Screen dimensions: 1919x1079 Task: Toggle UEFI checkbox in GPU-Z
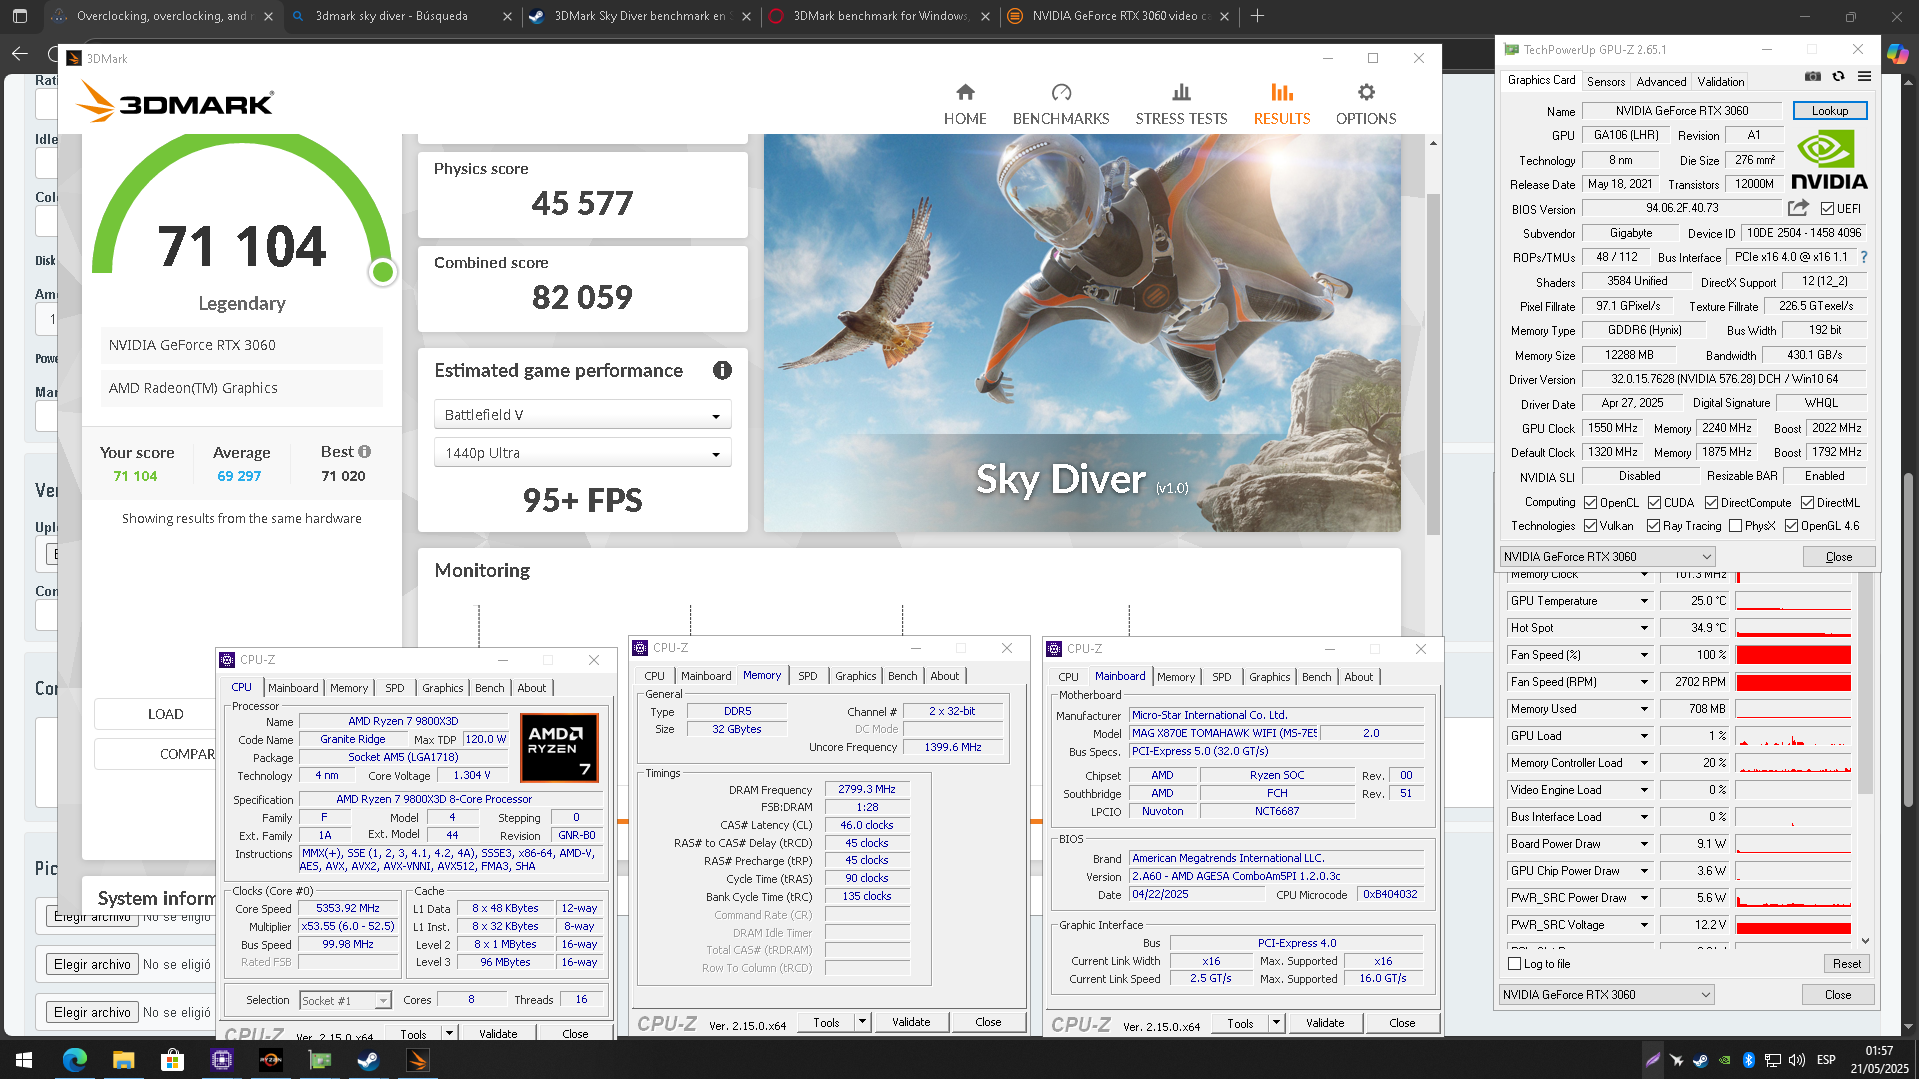tap(1827, 209)
